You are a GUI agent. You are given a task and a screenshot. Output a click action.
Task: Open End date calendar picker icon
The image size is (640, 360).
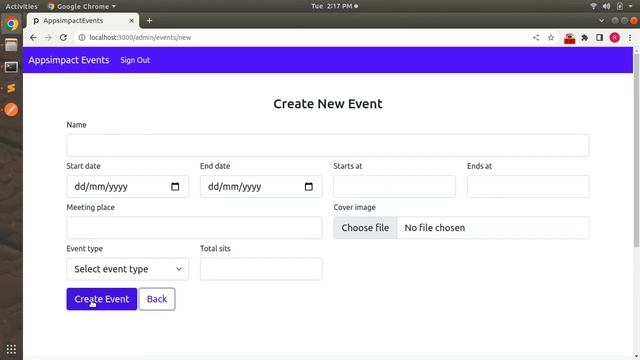(309, 187)
